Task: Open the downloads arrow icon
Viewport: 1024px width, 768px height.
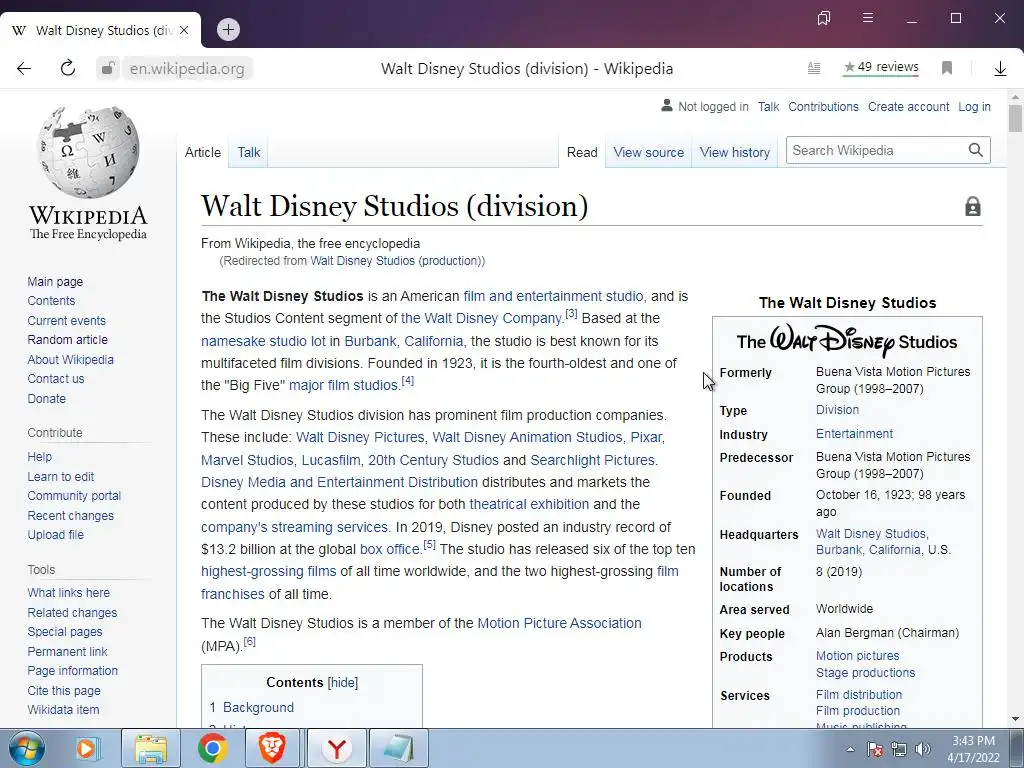Action: point(1000,69)
